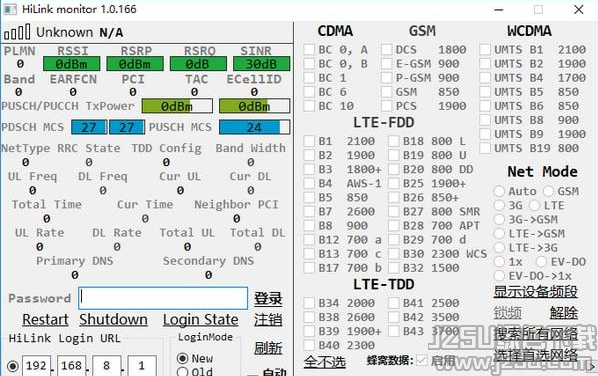This screenshot has height=376, width=598.
Task: Tick LTE-TDD B40 2300 checkbox
Action: pos(309,345)
